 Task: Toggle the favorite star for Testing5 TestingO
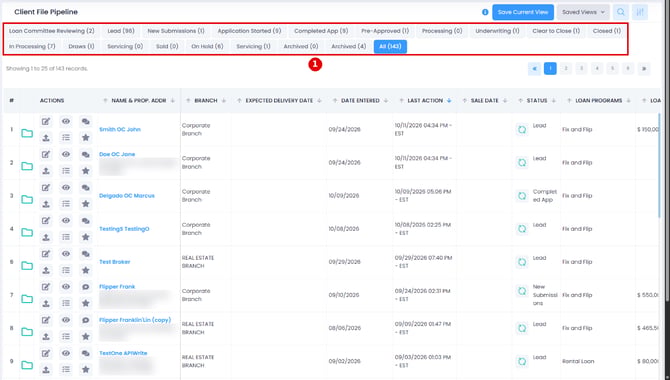[85, 237]
